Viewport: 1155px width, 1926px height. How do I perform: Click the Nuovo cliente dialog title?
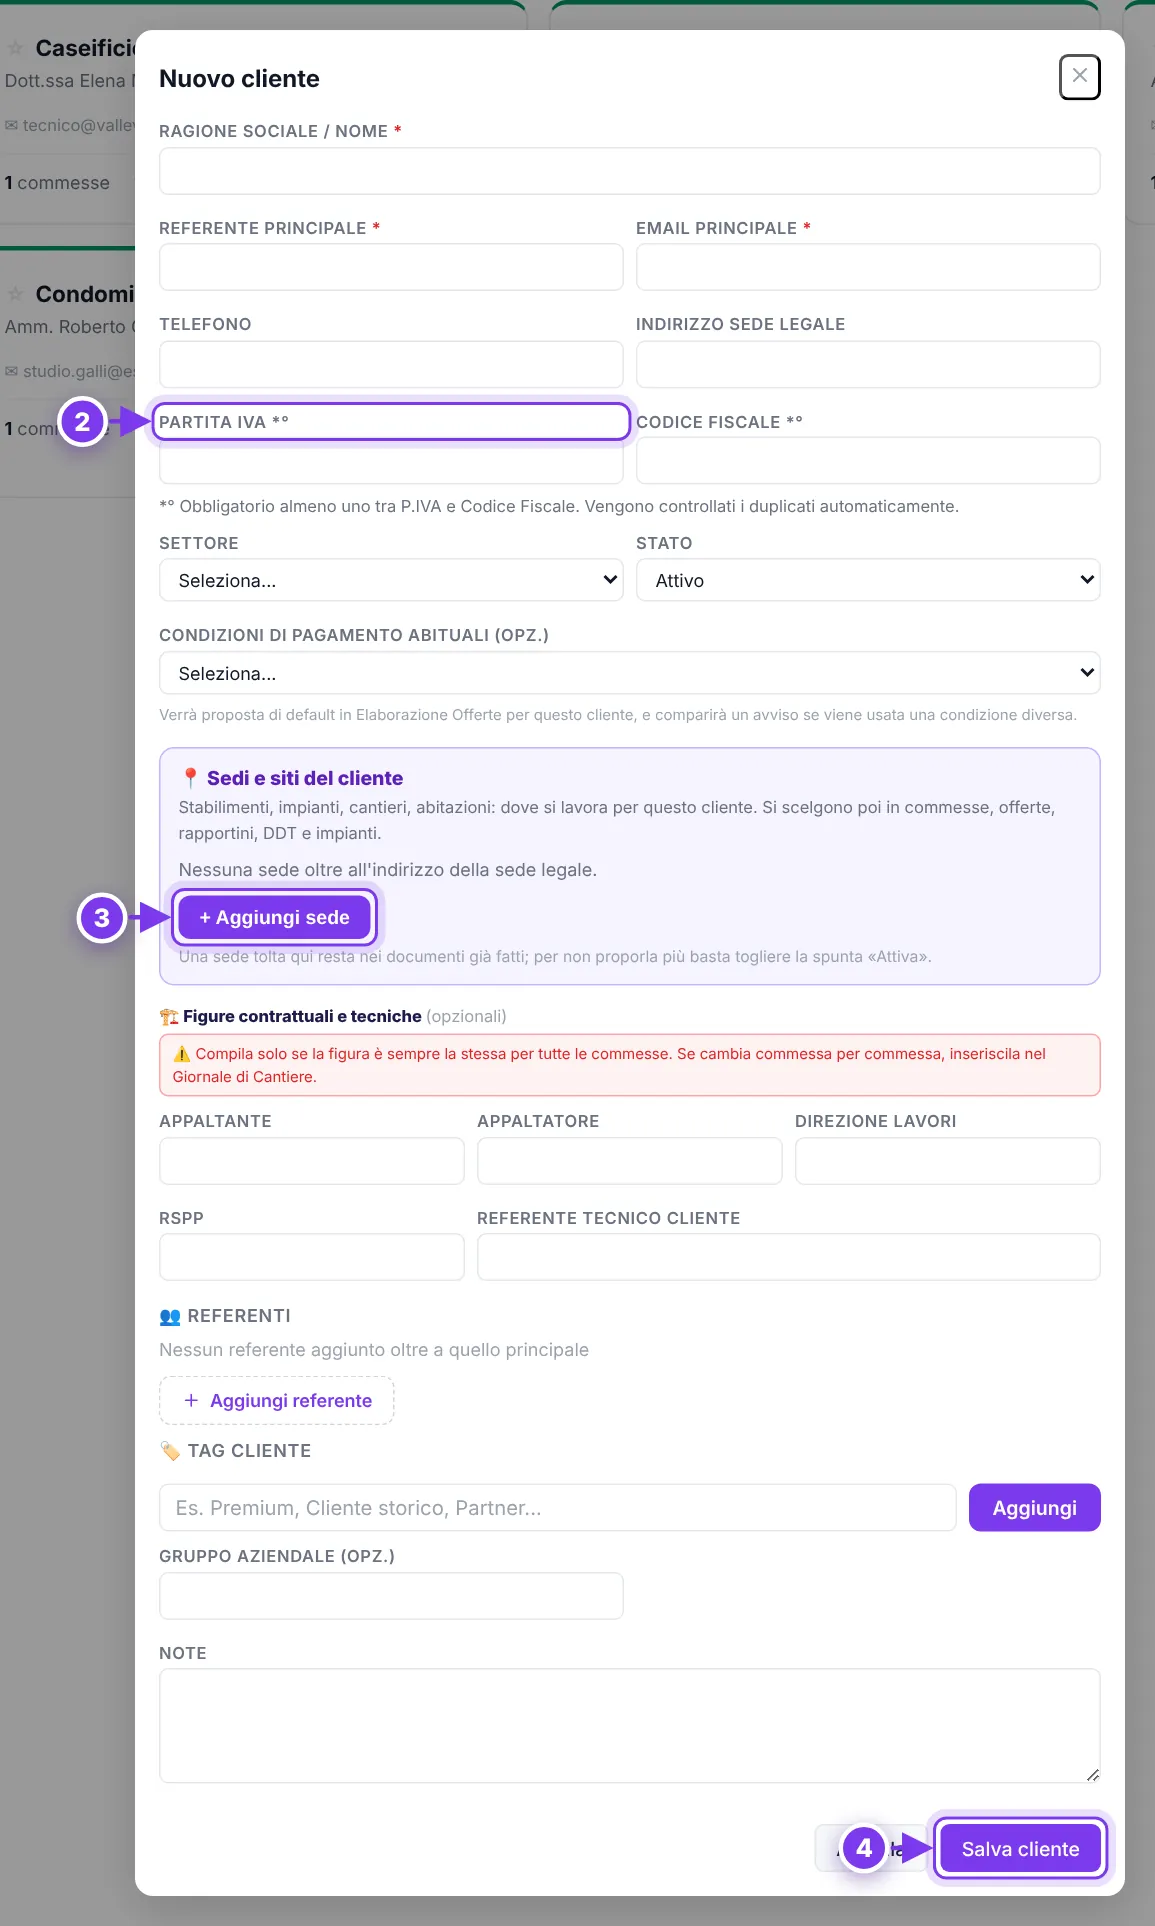point(239,79)
